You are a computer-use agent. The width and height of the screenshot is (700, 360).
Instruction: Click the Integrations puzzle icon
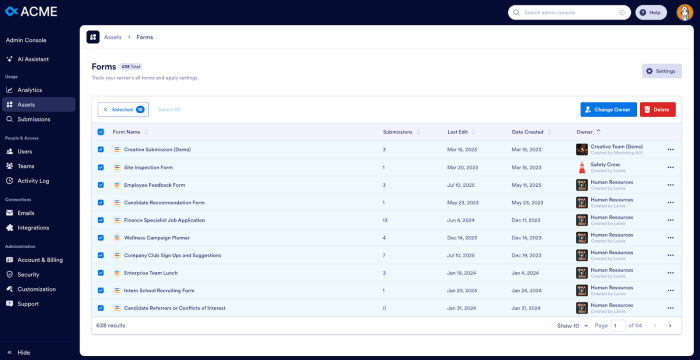(9, 228)
